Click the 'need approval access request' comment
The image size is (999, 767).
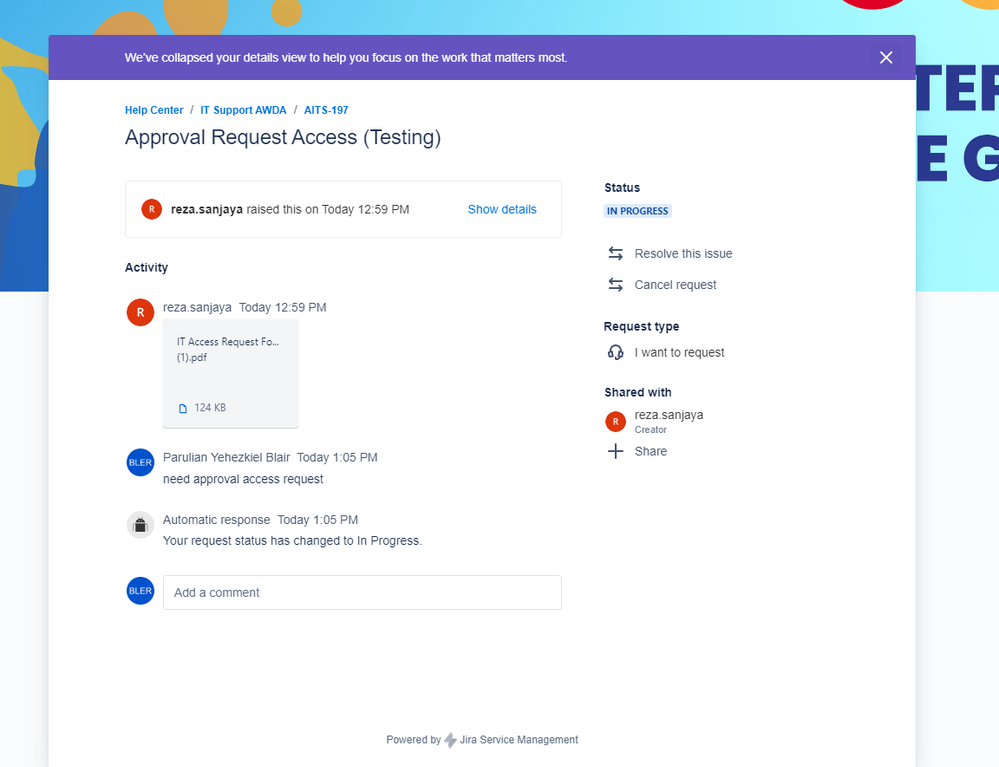click(243, 479)
